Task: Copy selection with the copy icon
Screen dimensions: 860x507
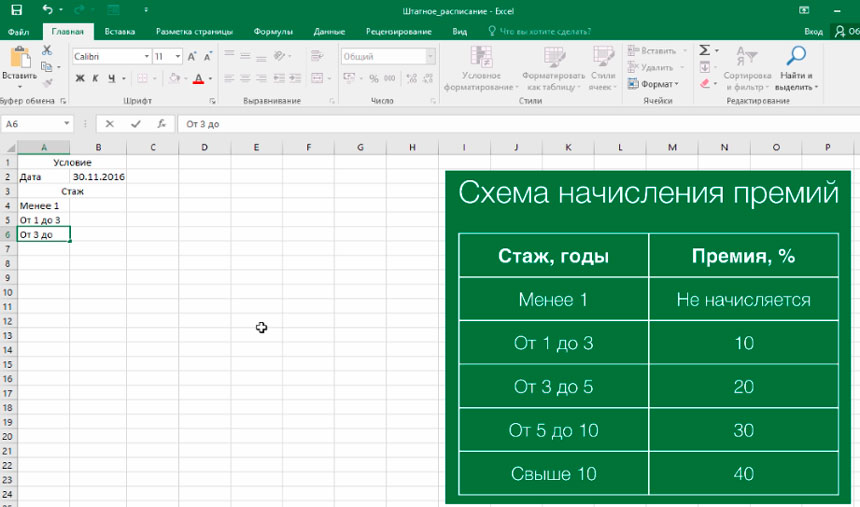Action: pos(47,66)
